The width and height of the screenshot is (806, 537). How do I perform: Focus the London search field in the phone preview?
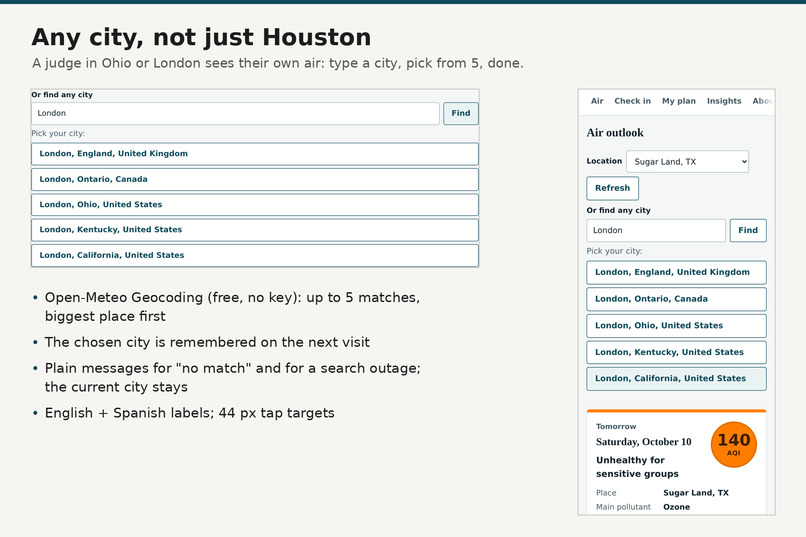pyautogui.click(x=656, y=230)
